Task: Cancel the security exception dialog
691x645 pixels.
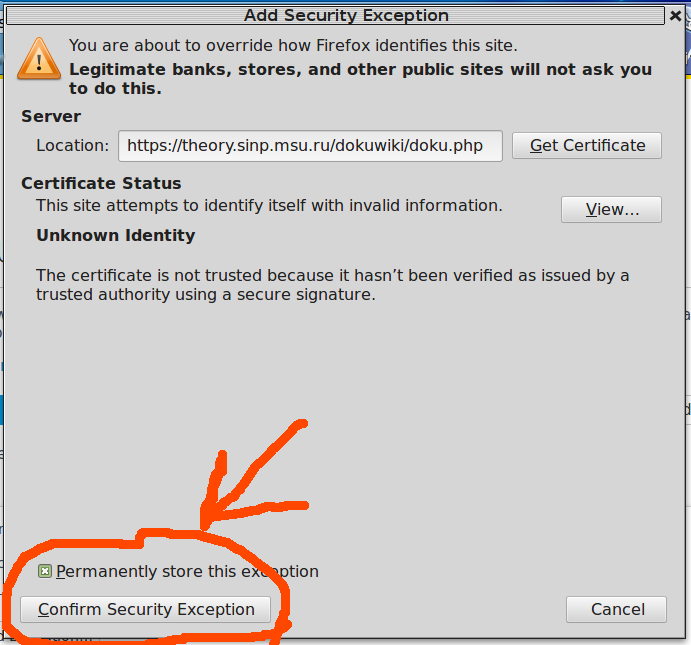Action: [x=617, y=609]
